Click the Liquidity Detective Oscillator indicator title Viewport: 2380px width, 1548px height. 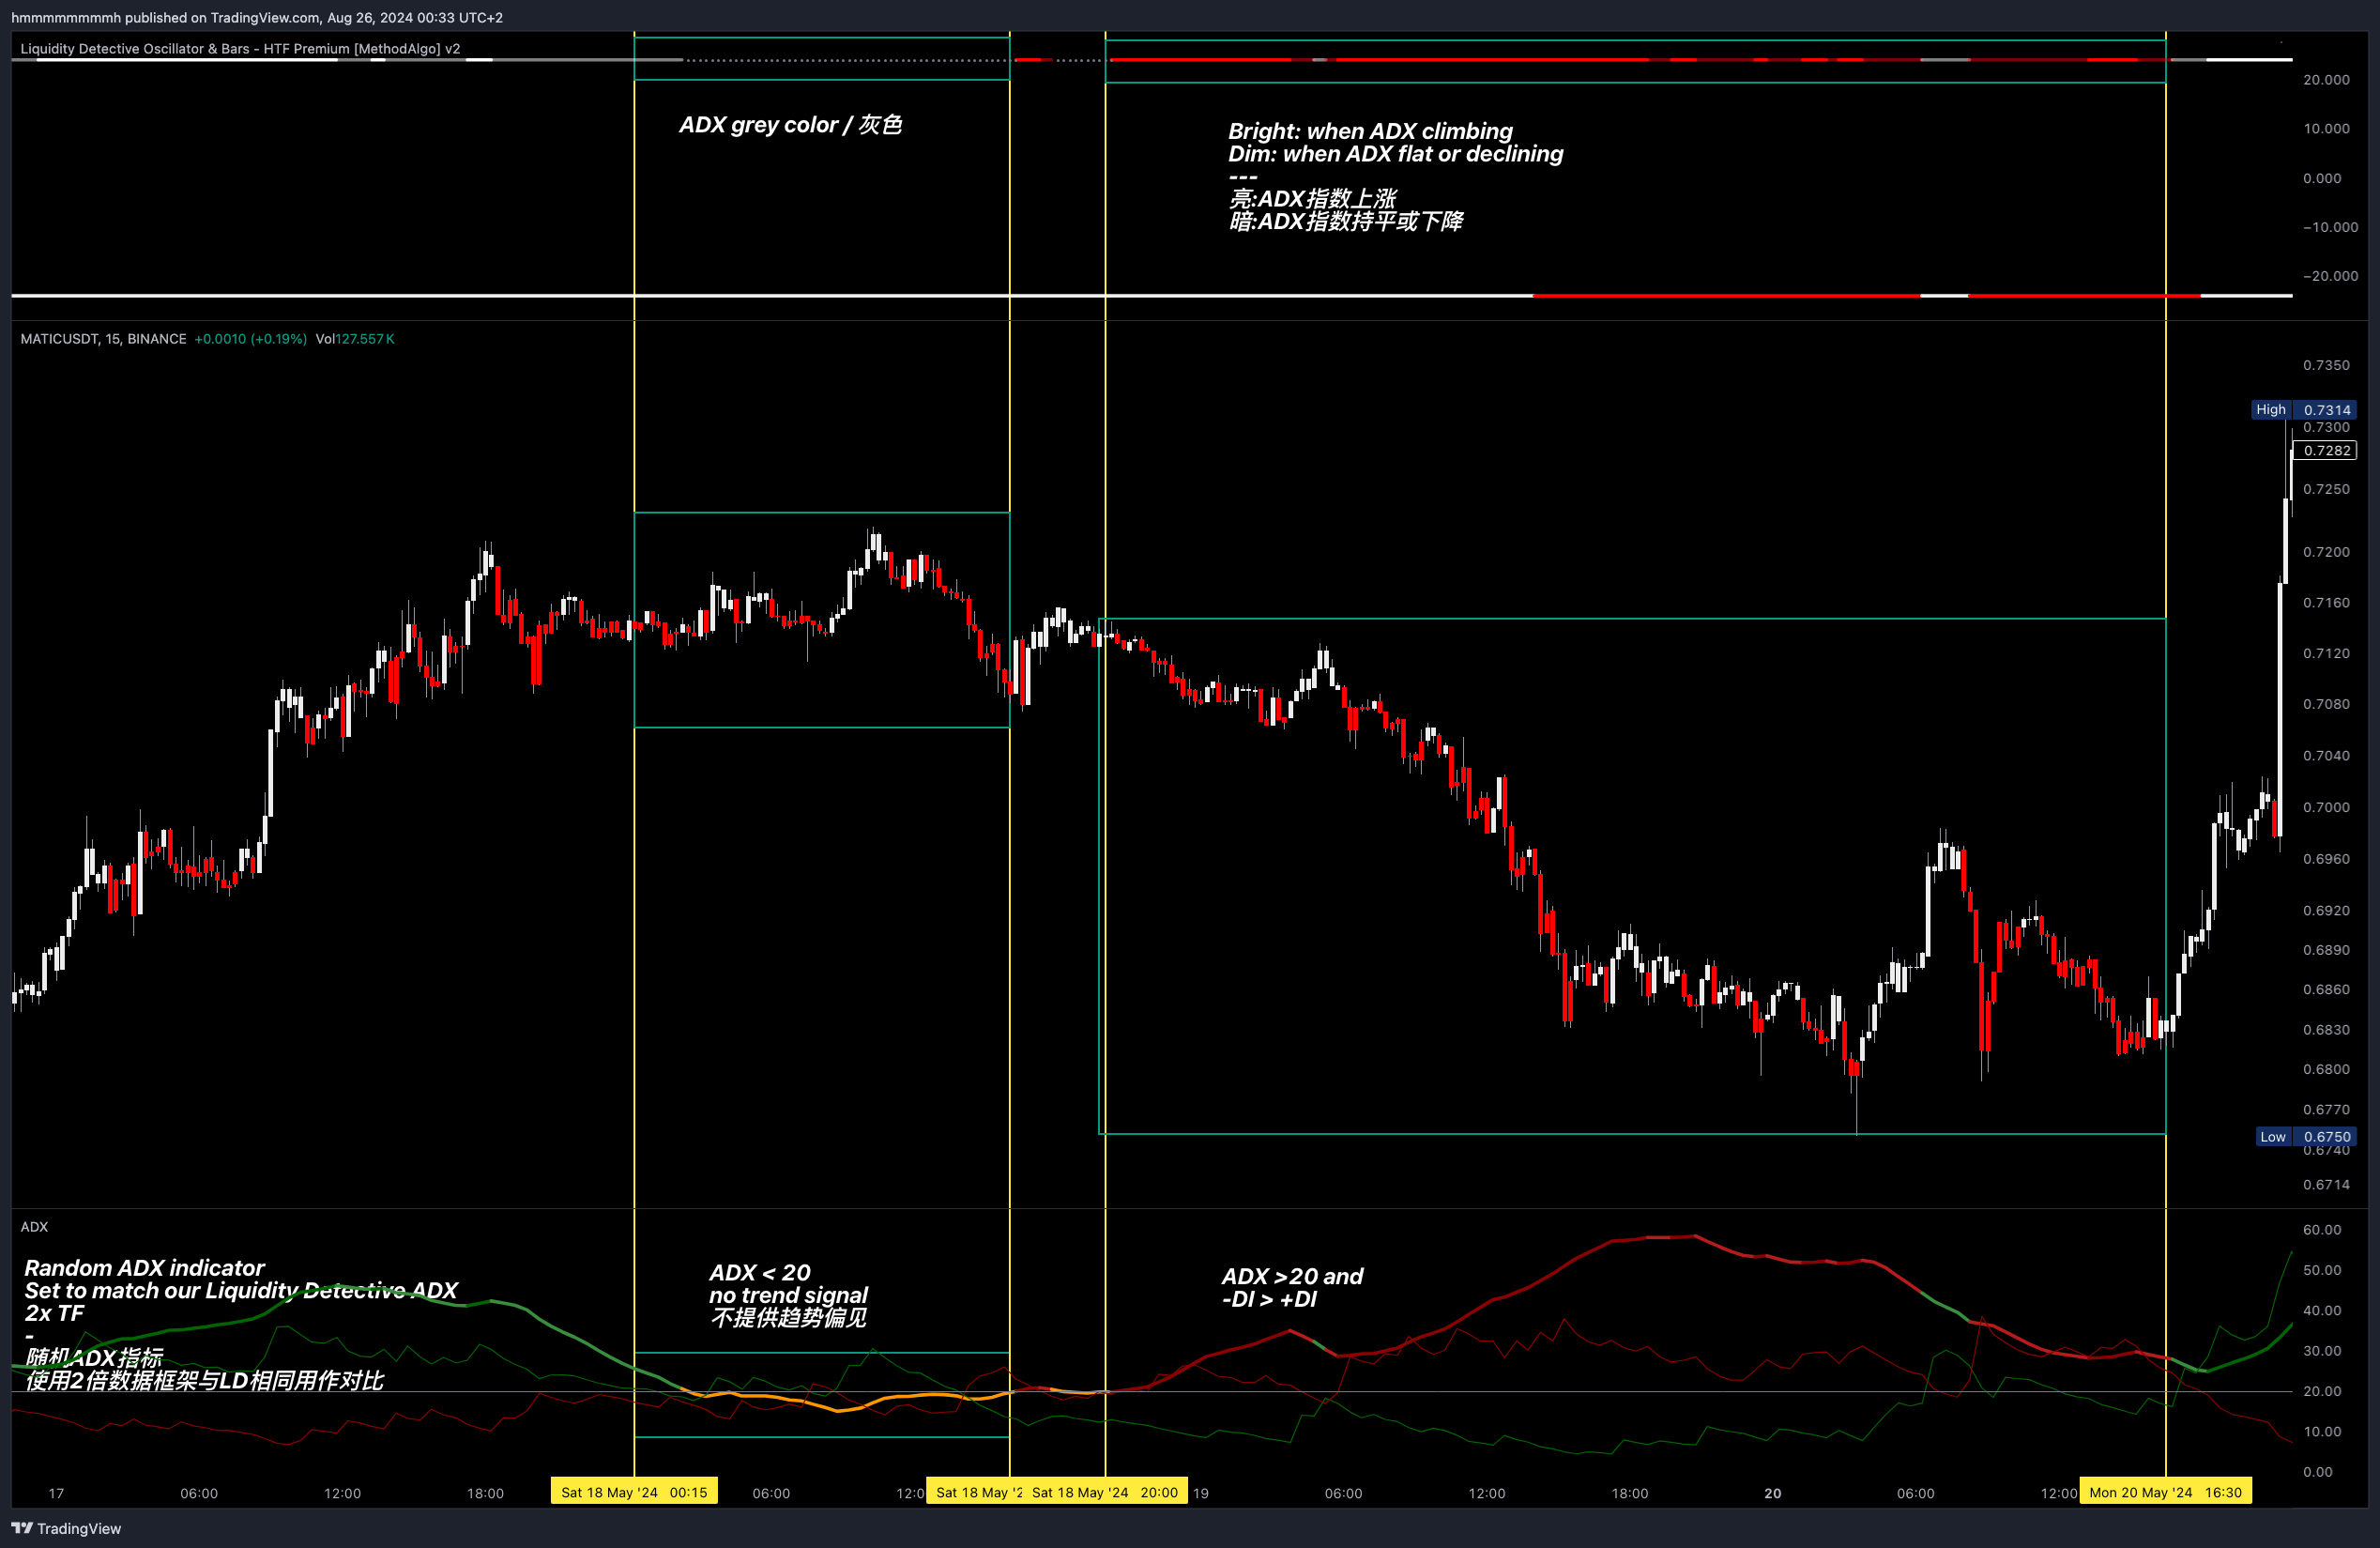click(x=240, y=48)
